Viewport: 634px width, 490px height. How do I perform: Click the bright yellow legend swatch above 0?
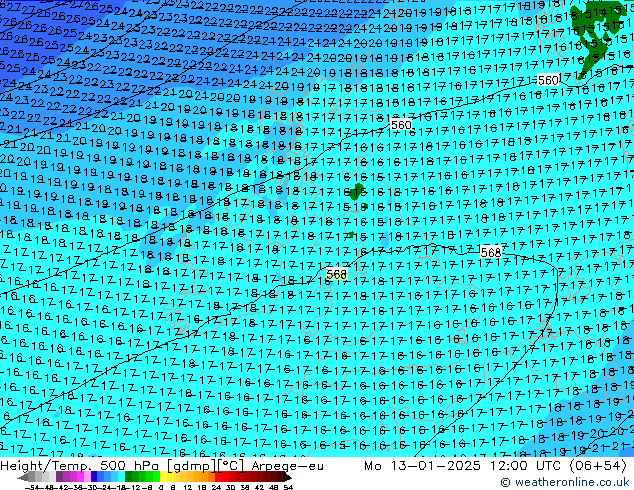163,477
